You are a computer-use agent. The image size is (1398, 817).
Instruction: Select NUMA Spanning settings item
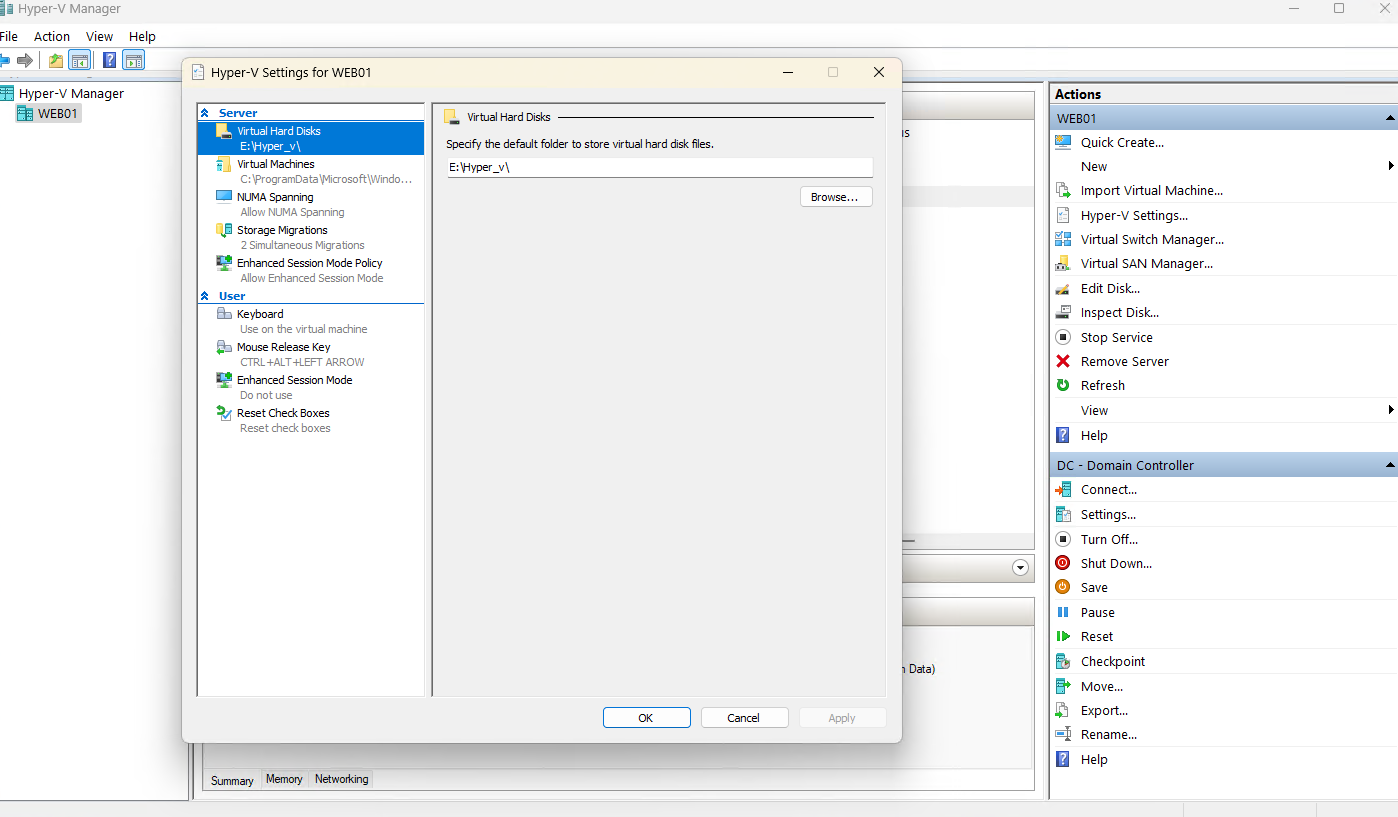pos(275,197)
